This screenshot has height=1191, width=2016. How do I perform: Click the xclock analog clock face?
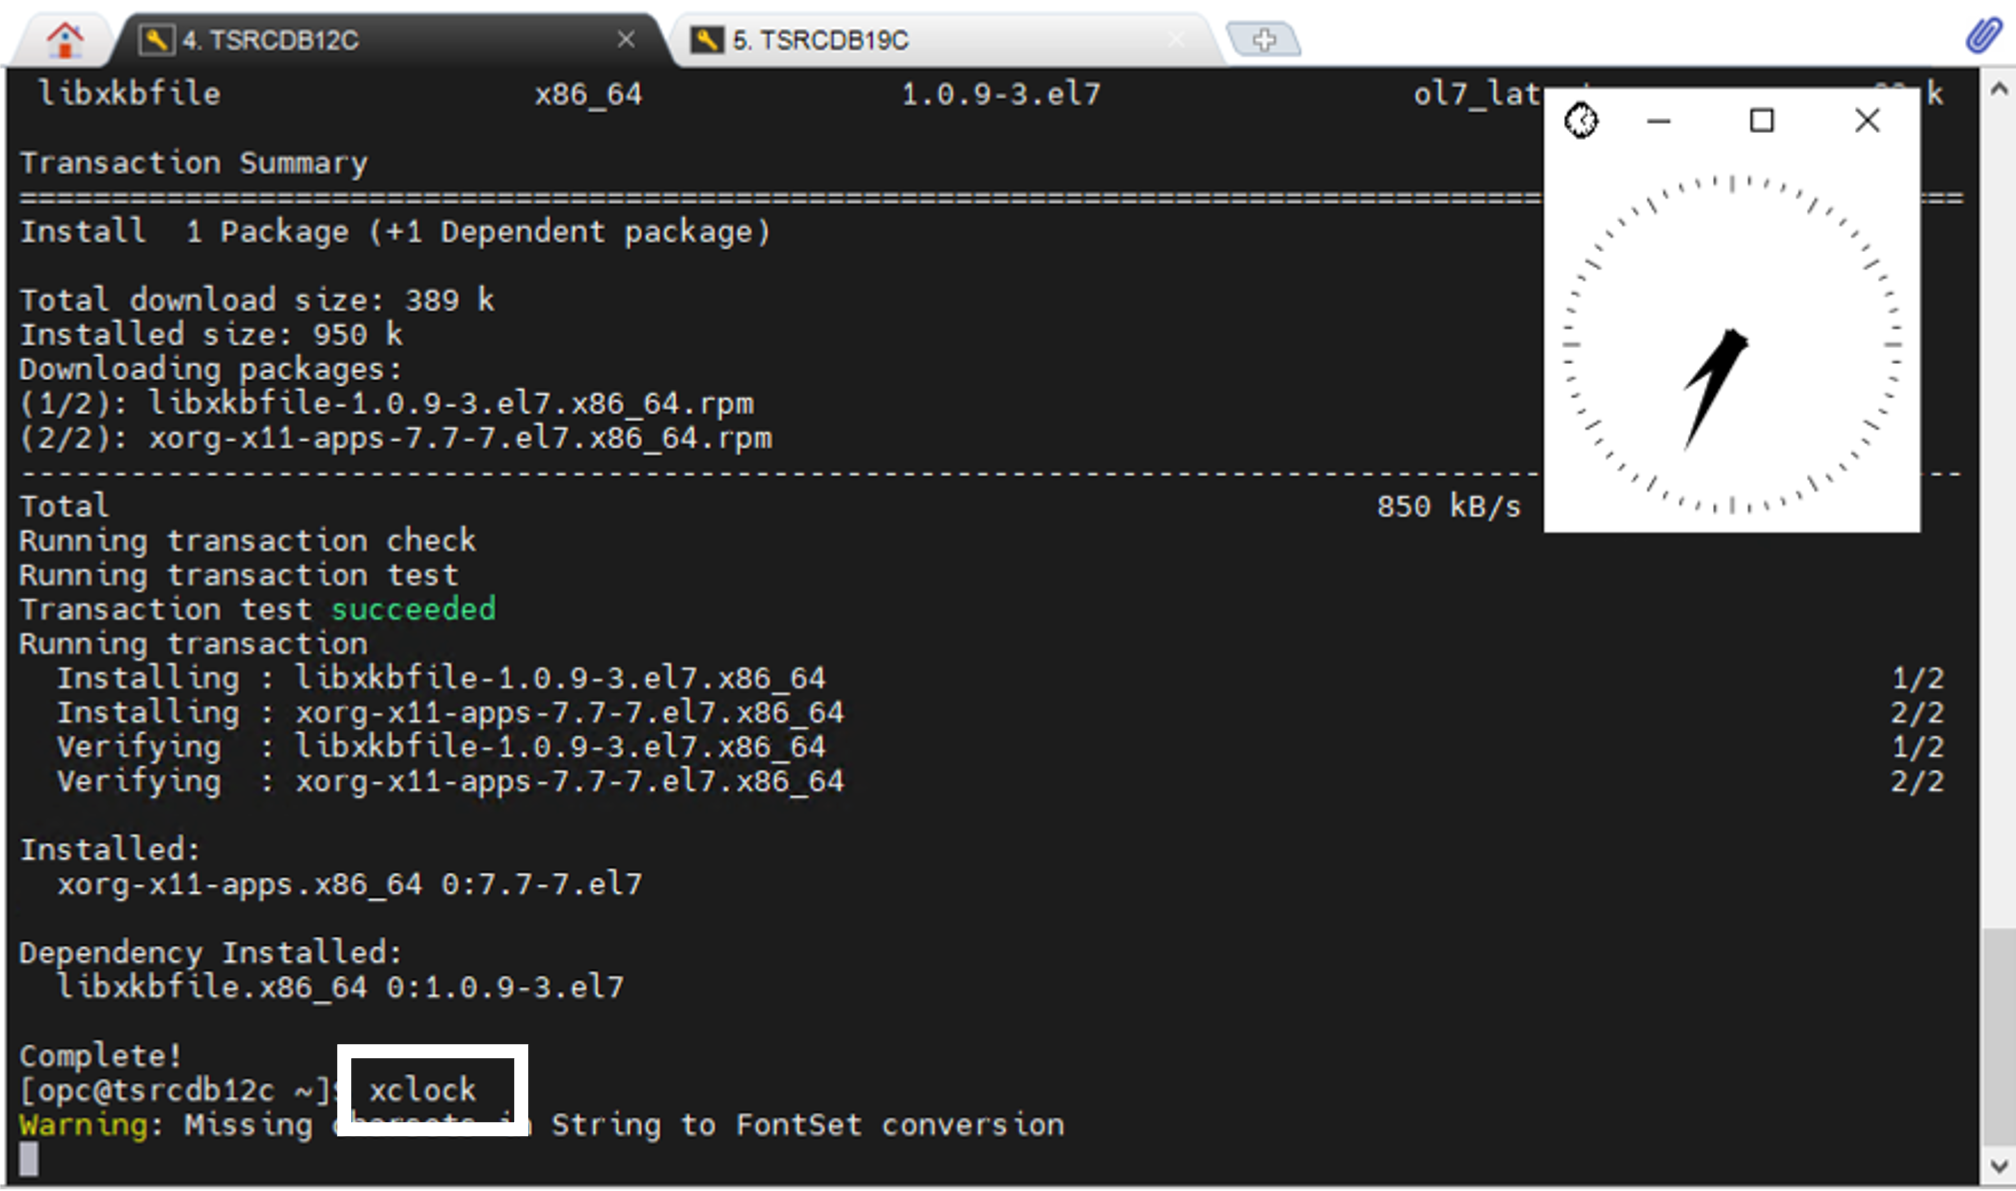point(1732,344)
